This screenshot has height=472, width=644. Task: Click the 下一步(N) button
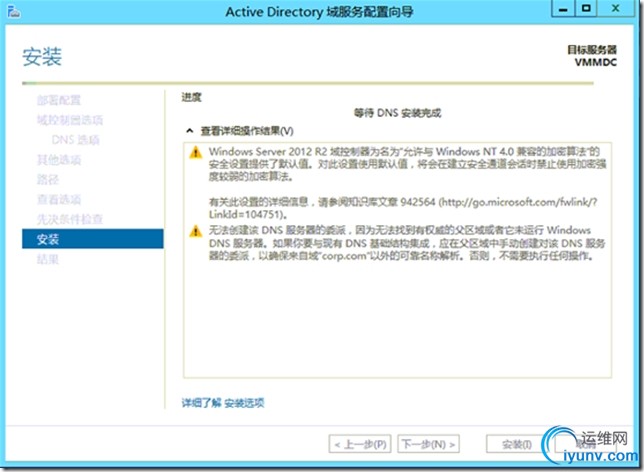pyautogui.click(x=428, y=444)
